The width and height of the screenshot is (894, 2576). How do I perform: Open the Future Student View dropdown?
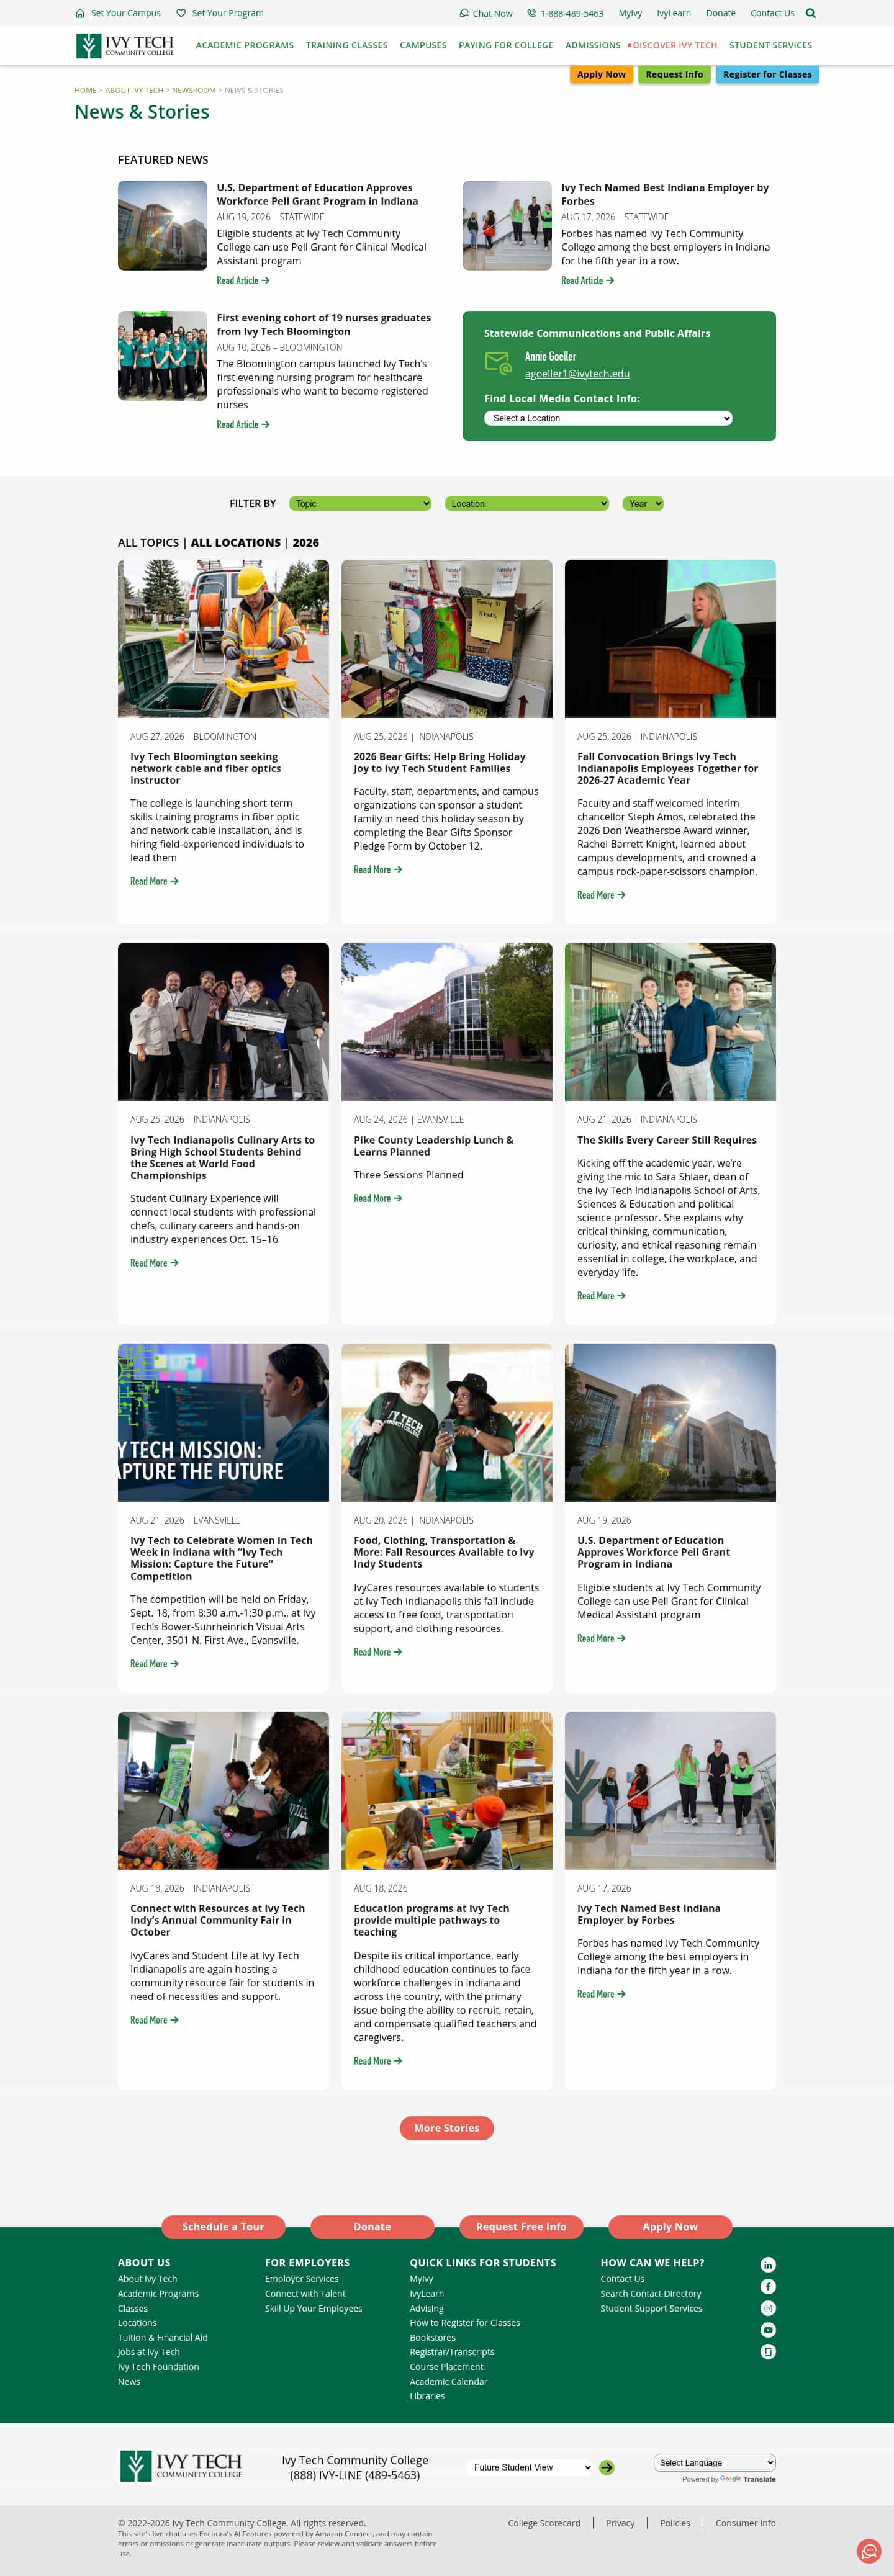point(530,2467)
